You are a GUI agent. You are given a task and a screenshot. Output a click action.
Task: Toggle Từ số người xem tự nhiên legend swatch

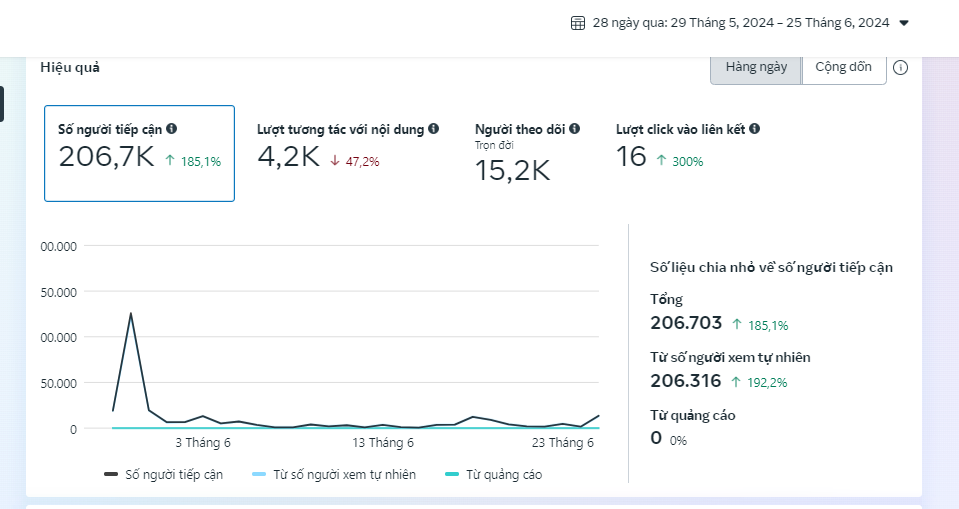click(259, 474)
